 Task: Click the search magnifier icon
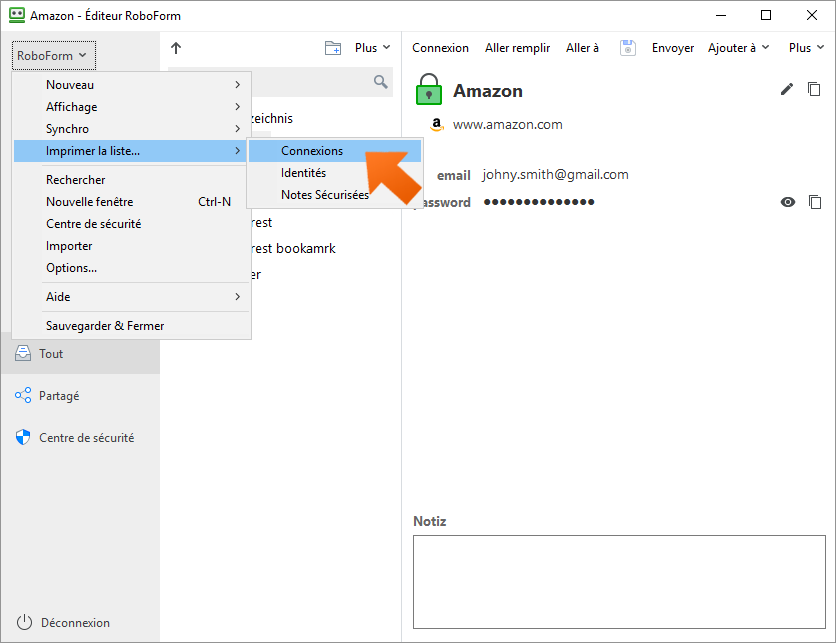(381, 82)
